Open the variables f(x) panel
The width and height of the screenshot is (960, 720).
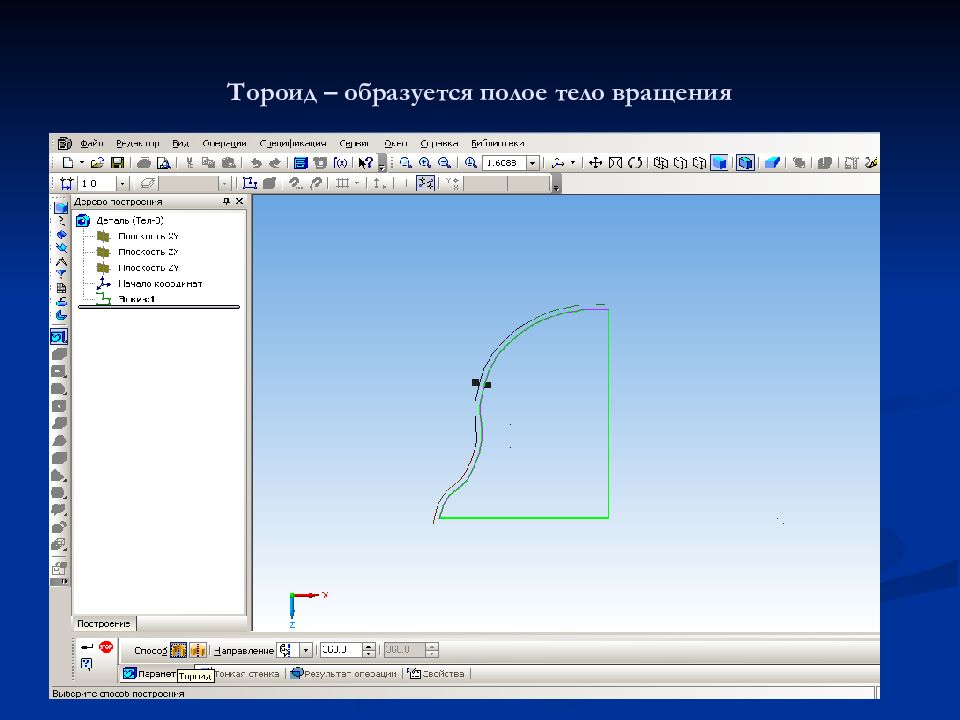(340, 163)
